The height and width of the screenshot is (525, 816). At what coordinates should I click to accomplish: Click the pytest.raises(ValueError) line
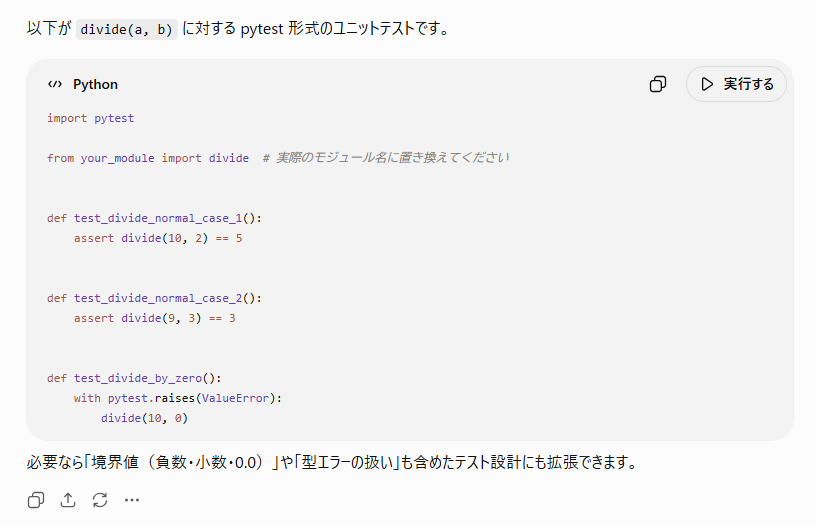tap(177, 398)
